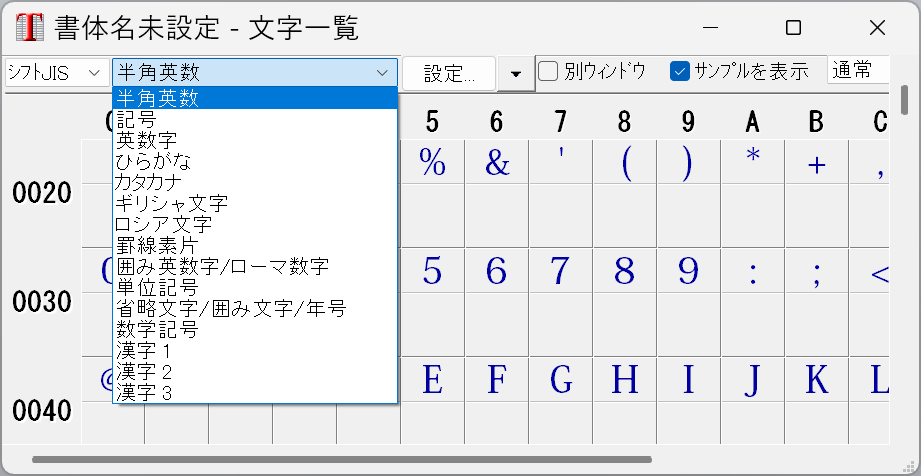Open the arrow dropdown beside 設定
The image size is (921, 476).
(x=515, y=74)
